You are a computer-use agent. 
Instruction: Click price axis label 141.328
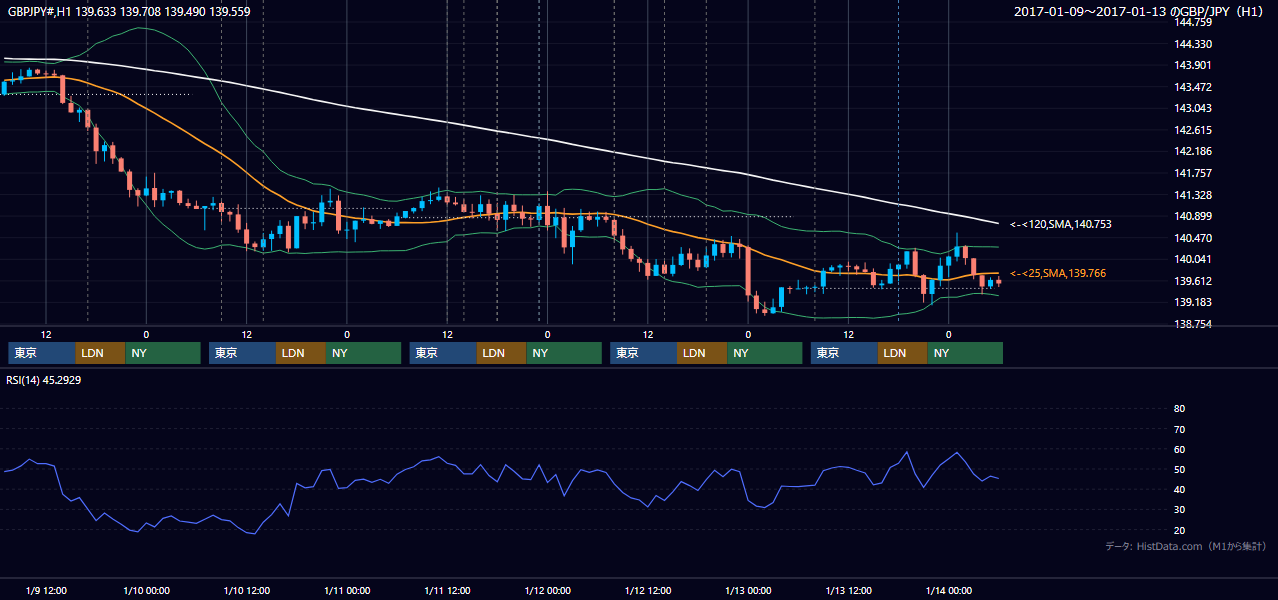(x=1193, y=195)
